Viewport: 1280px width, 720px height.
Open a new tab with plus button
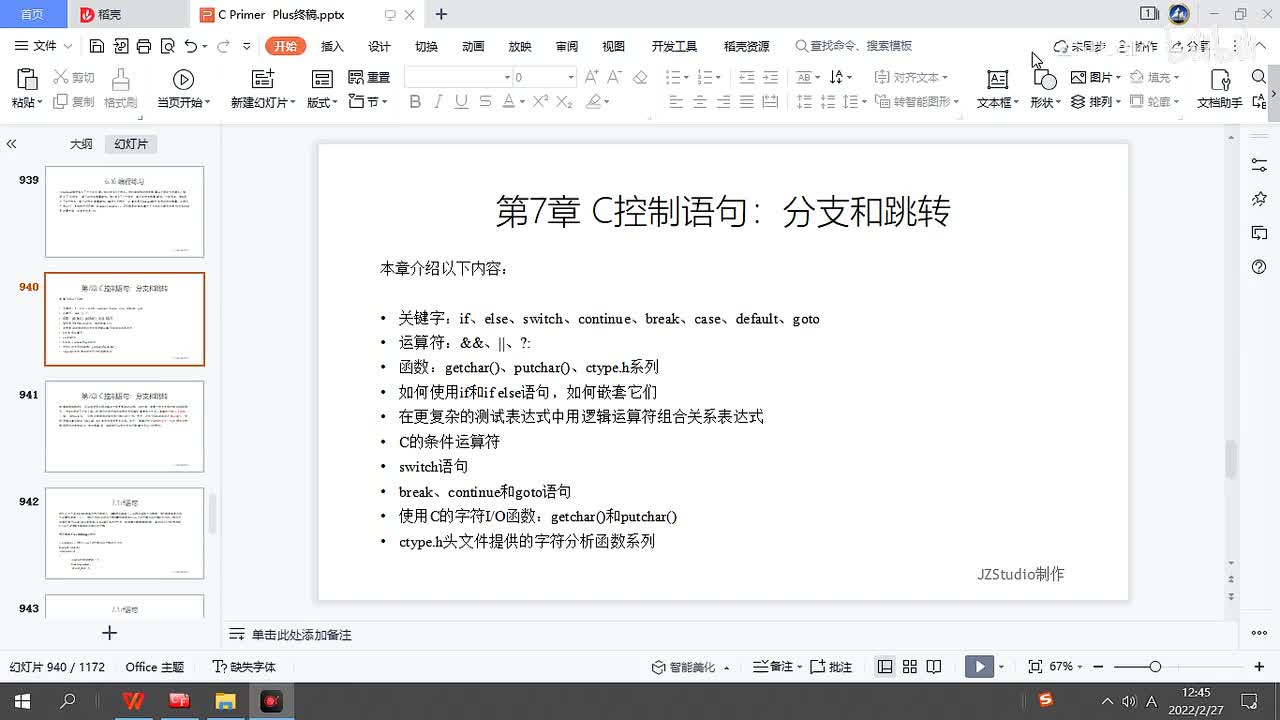pyautogui.click(x=441, y=14)
